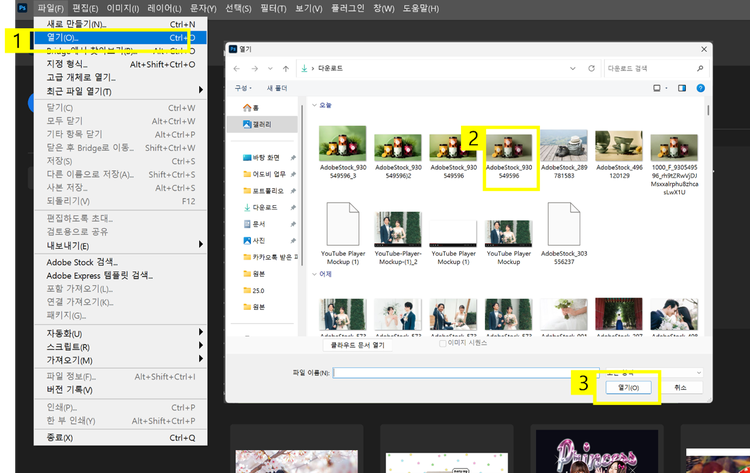Open 문서 in the sidebar
Screen dimensions: 750x473
(x=254, y=224)
